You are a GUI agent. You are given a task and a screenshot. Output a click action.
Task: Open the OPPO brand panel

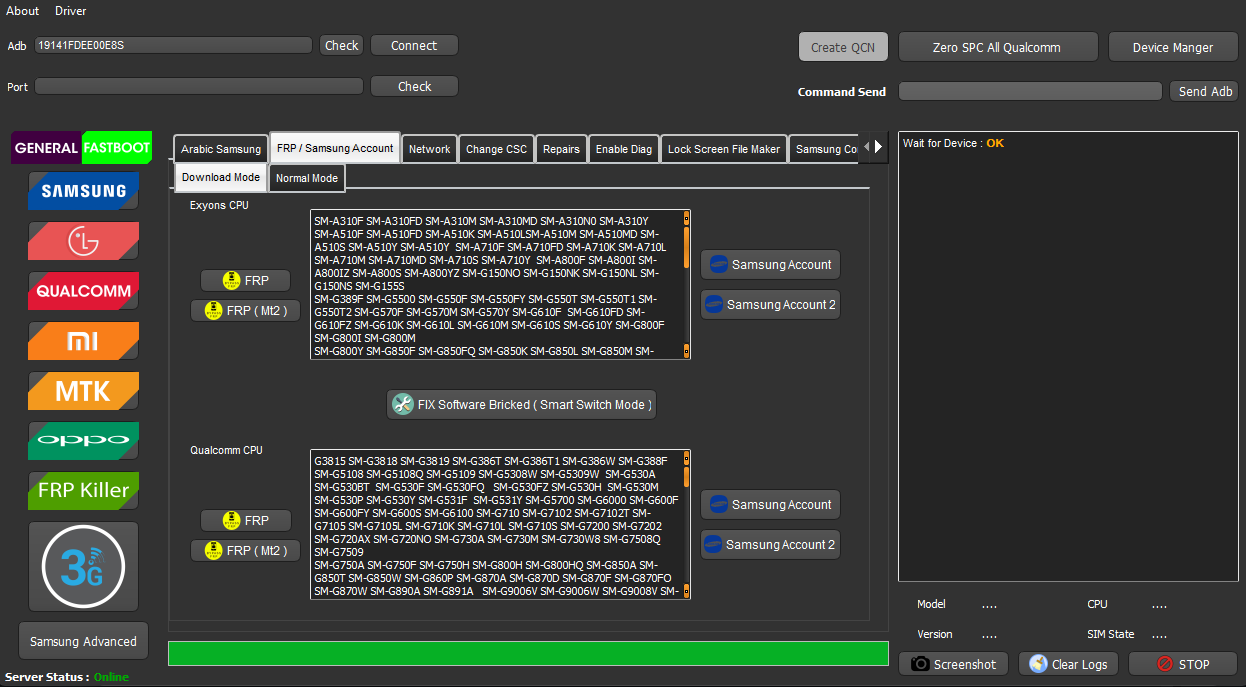click(x=84, y=440)
